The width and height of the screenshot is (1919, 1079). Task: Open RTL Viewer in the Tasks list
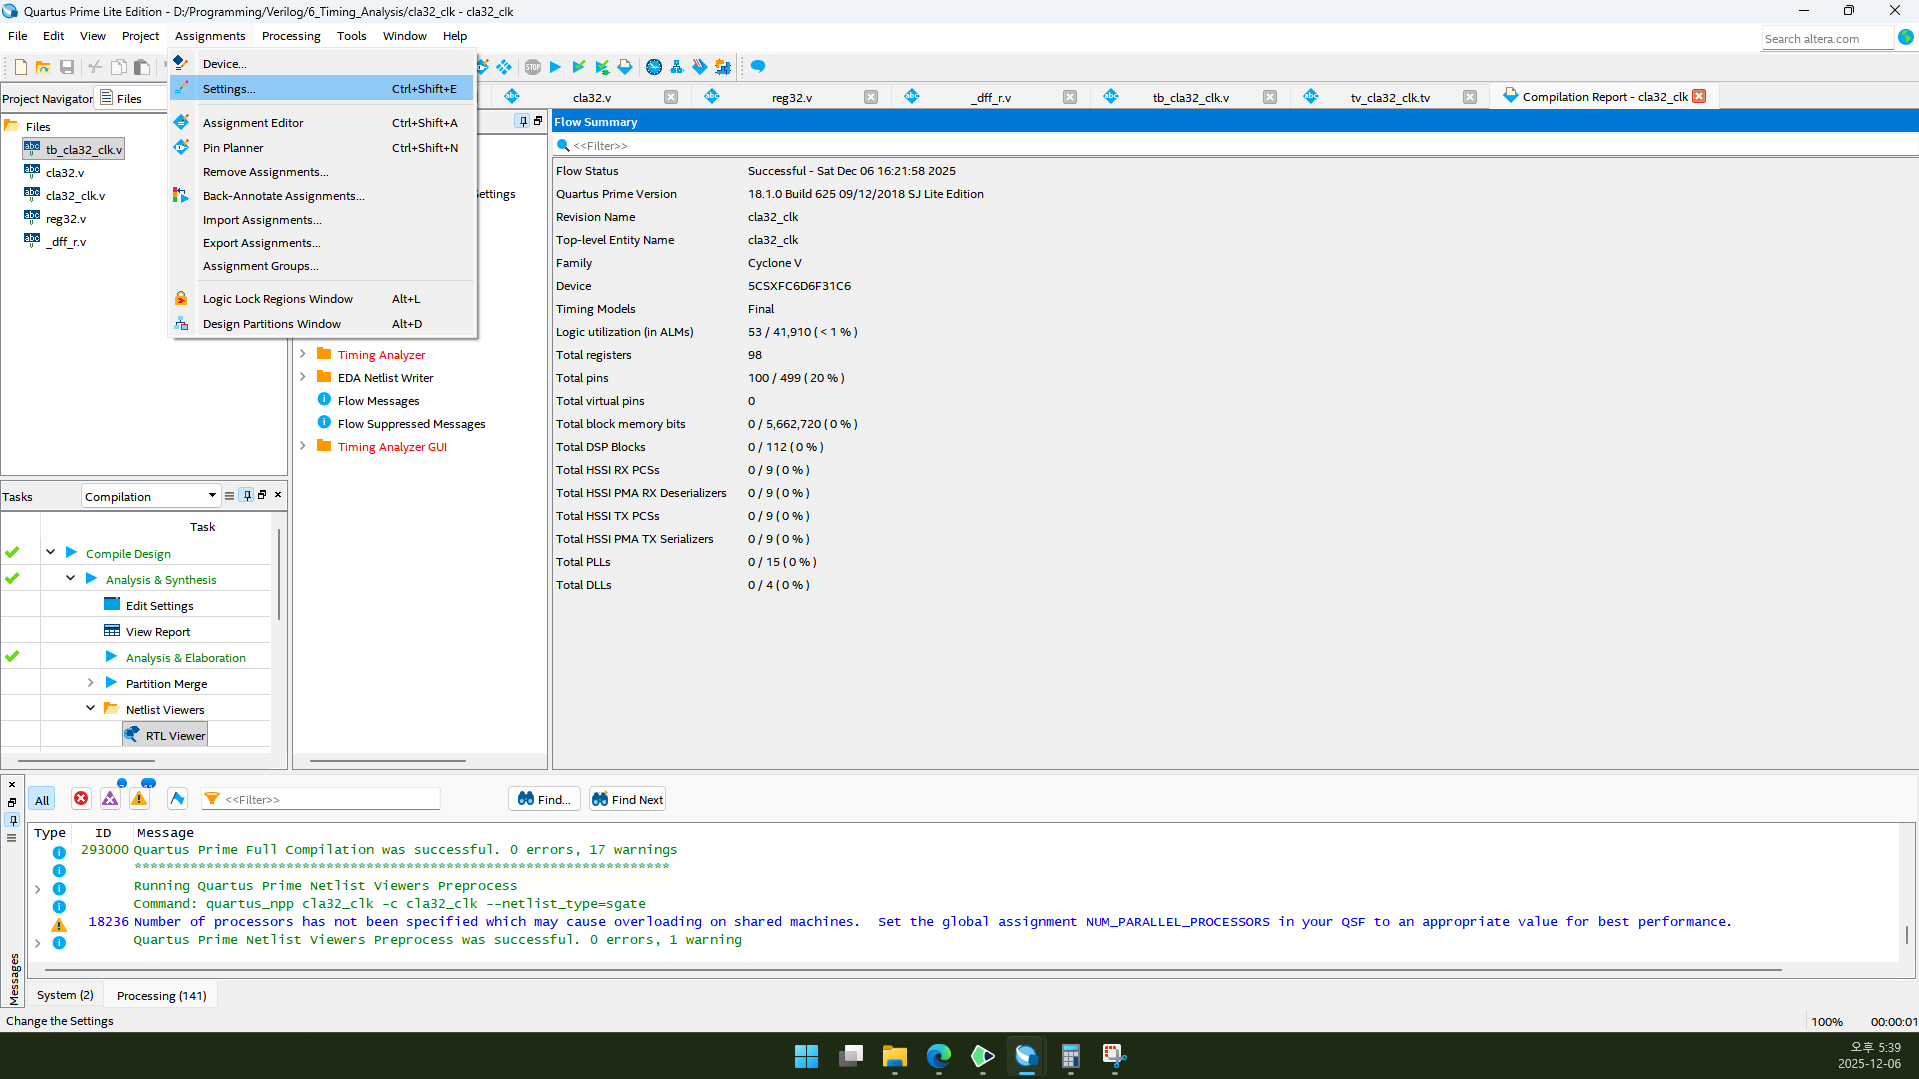175,736
